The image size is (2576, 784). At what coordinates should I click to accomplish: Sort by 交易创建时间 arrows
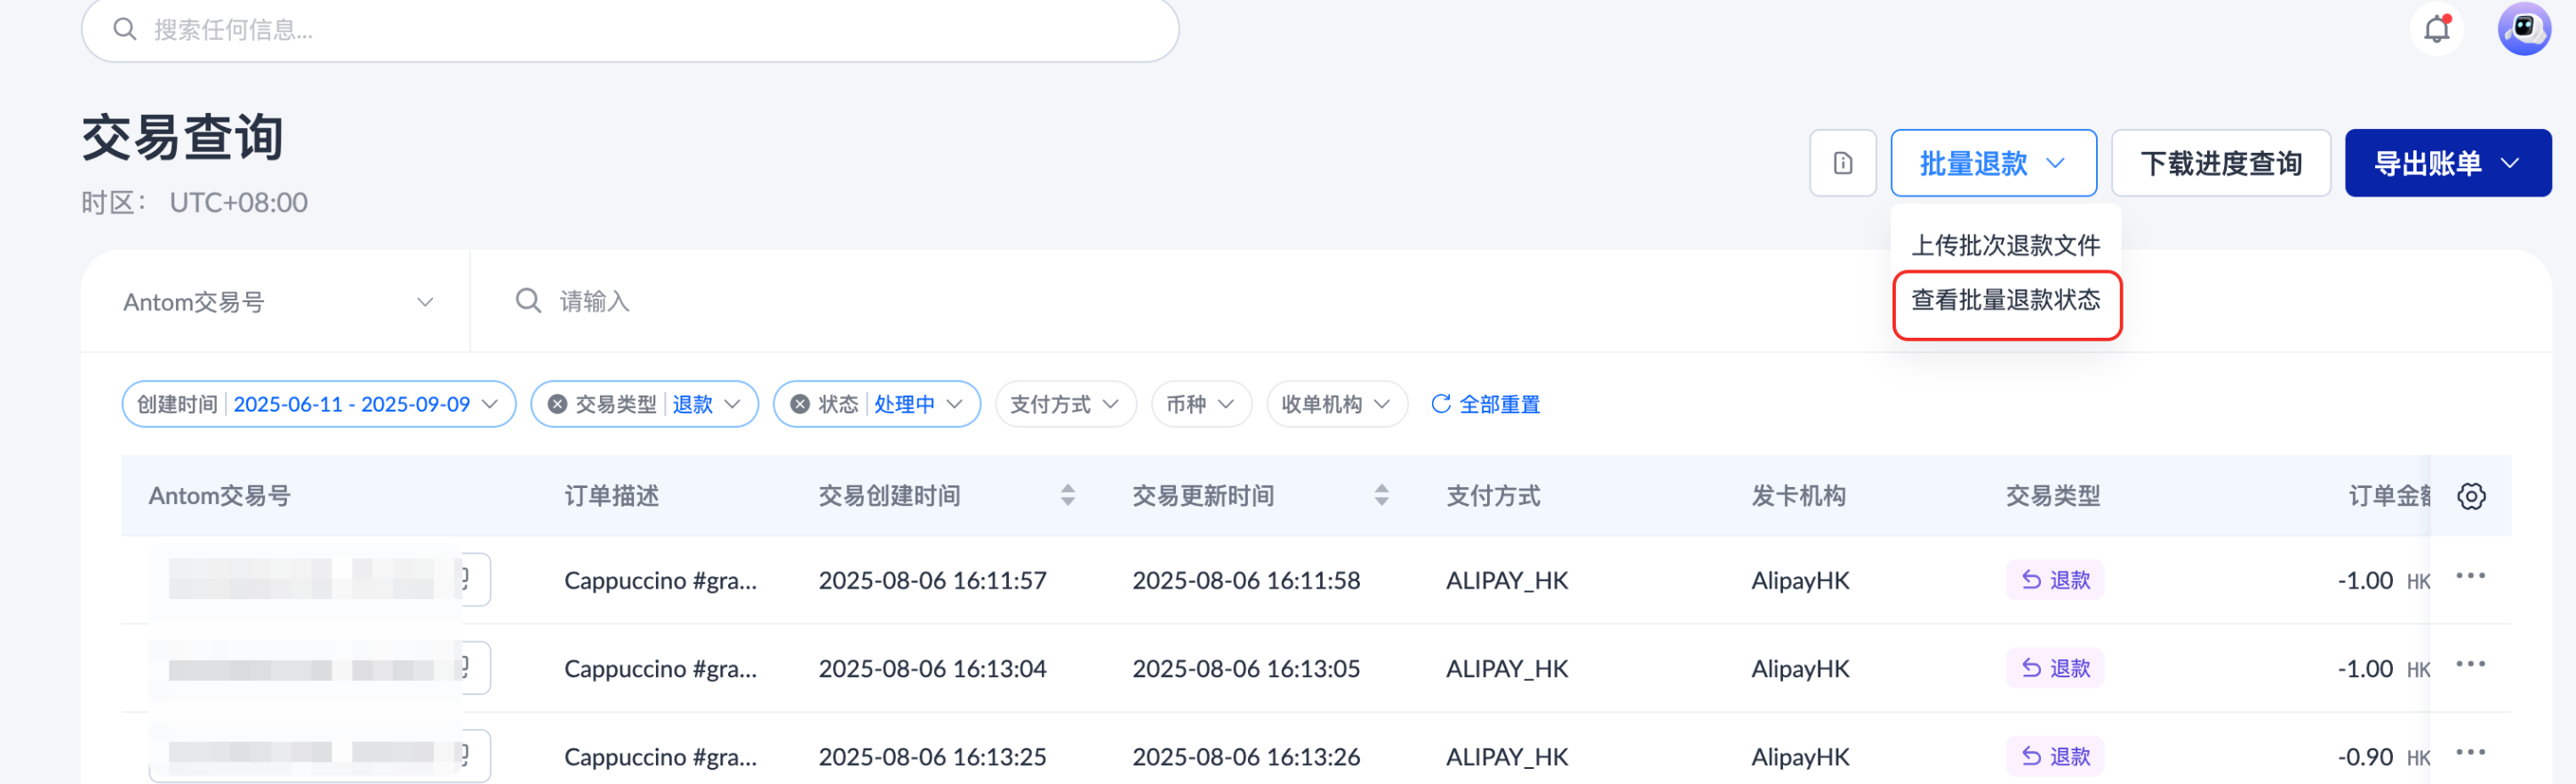click(x=1068, y=495)
